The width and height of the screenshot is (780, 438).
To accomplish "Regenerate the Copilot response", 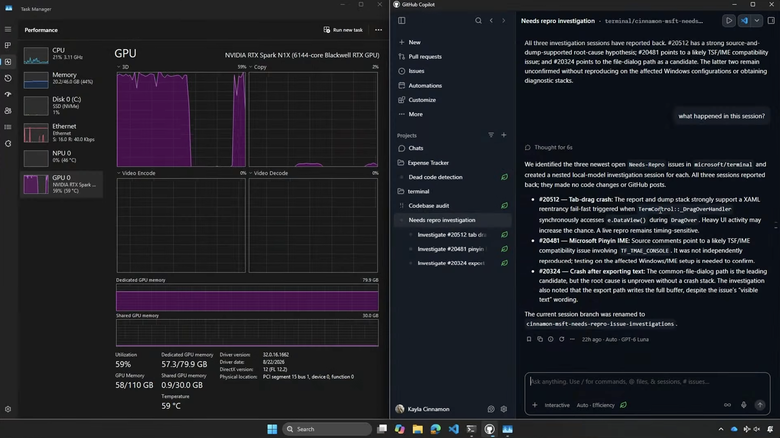I will 562,339.
